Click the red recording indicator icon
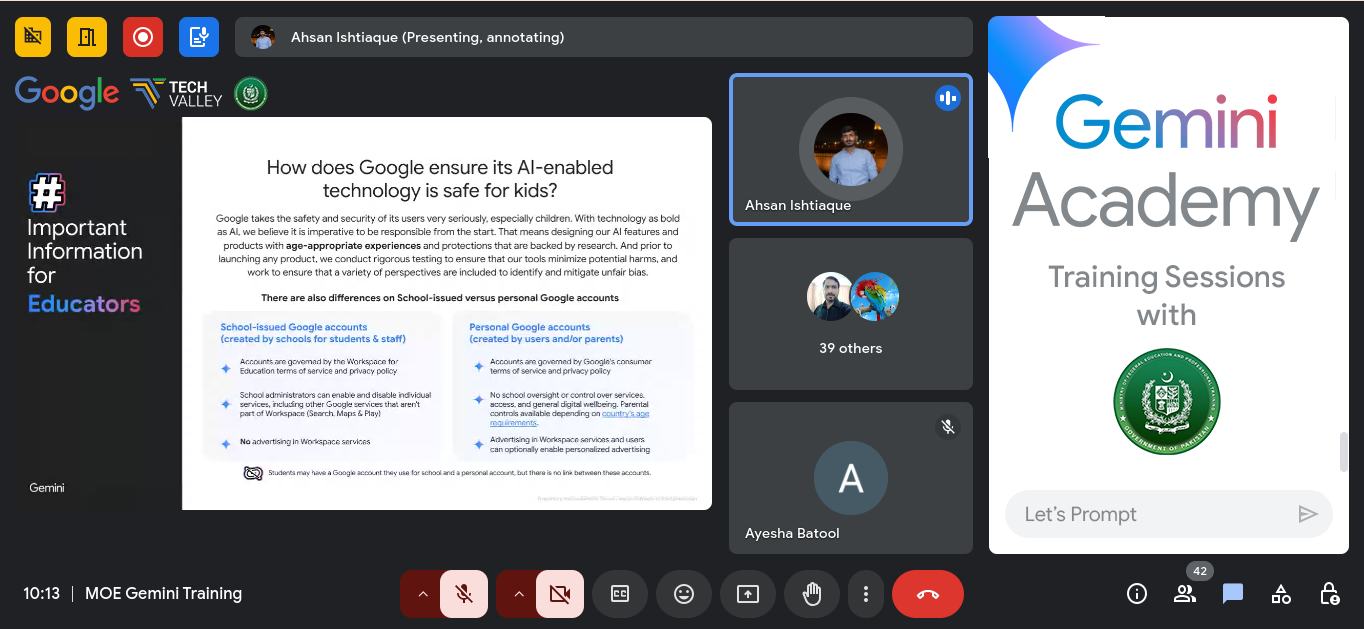 [143, 37]
